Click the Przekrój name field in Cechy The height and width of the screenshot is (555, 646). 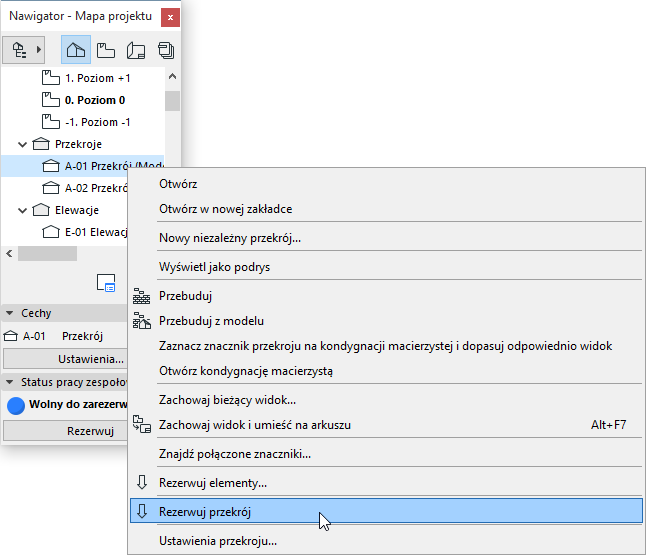coord(82,336)
